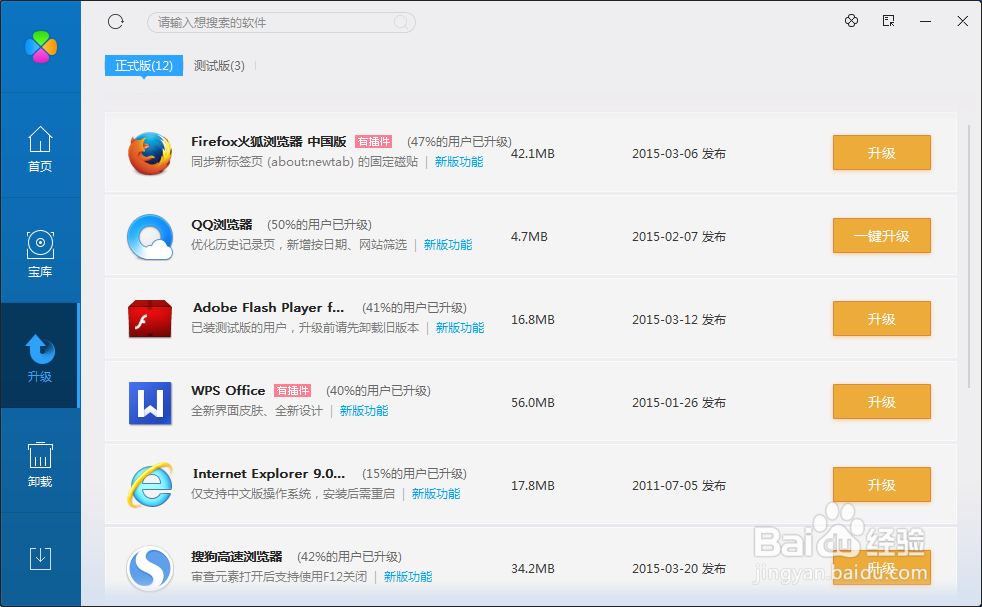Close the software manager window
982x607 pixels.
click(x=963, y=21)
